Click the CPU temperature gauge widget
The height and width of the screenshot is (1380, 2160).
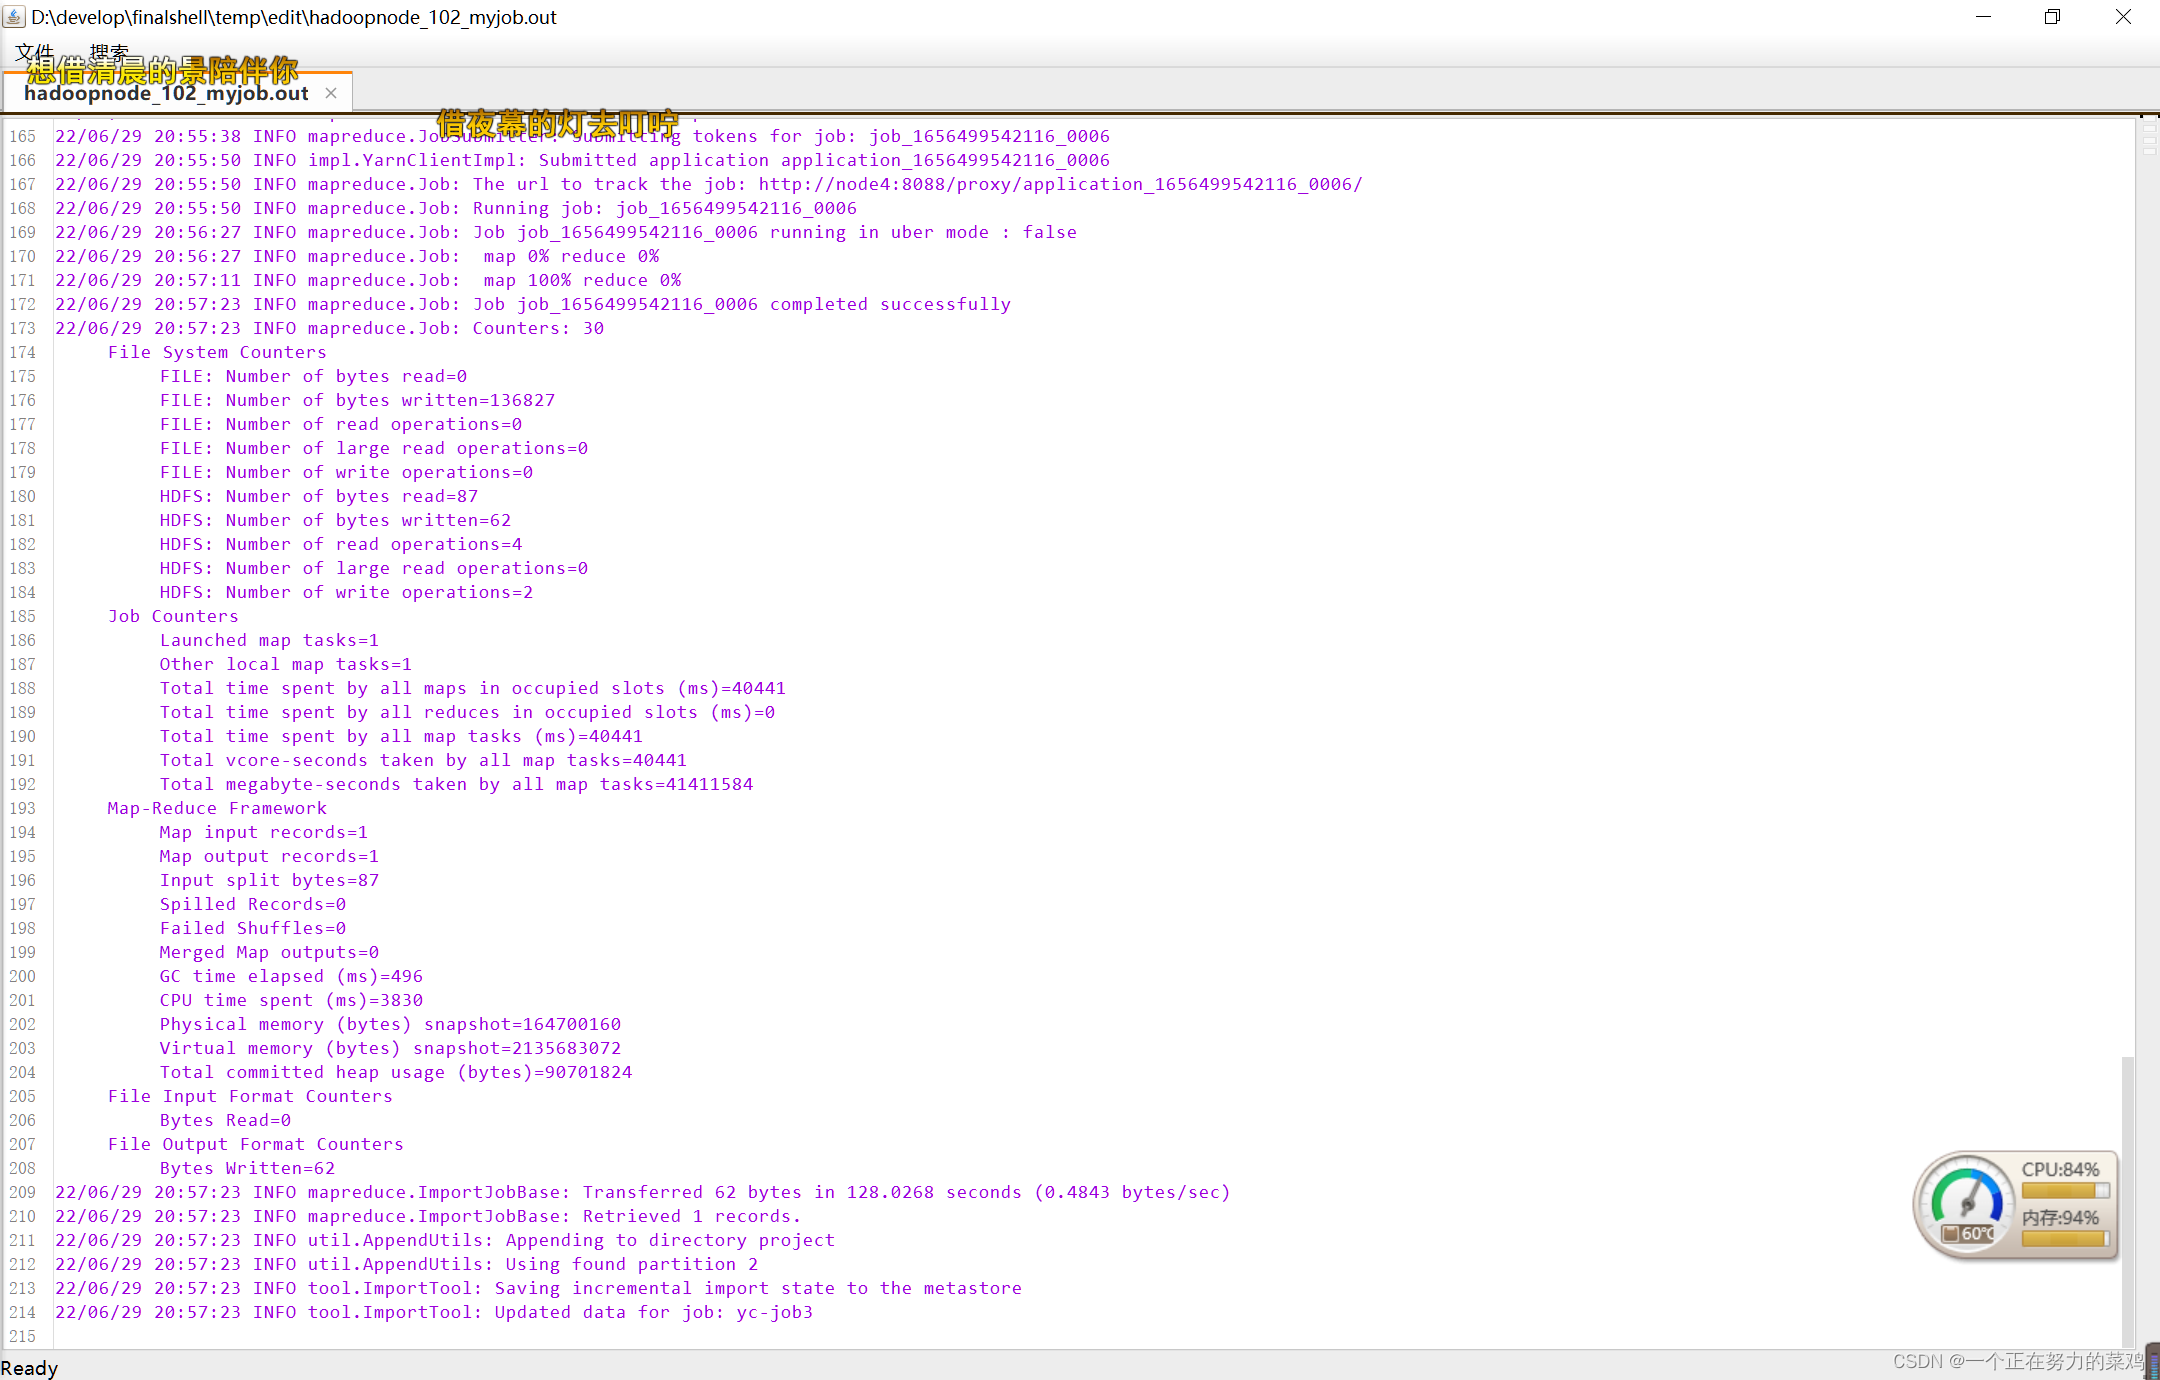1966,1204
